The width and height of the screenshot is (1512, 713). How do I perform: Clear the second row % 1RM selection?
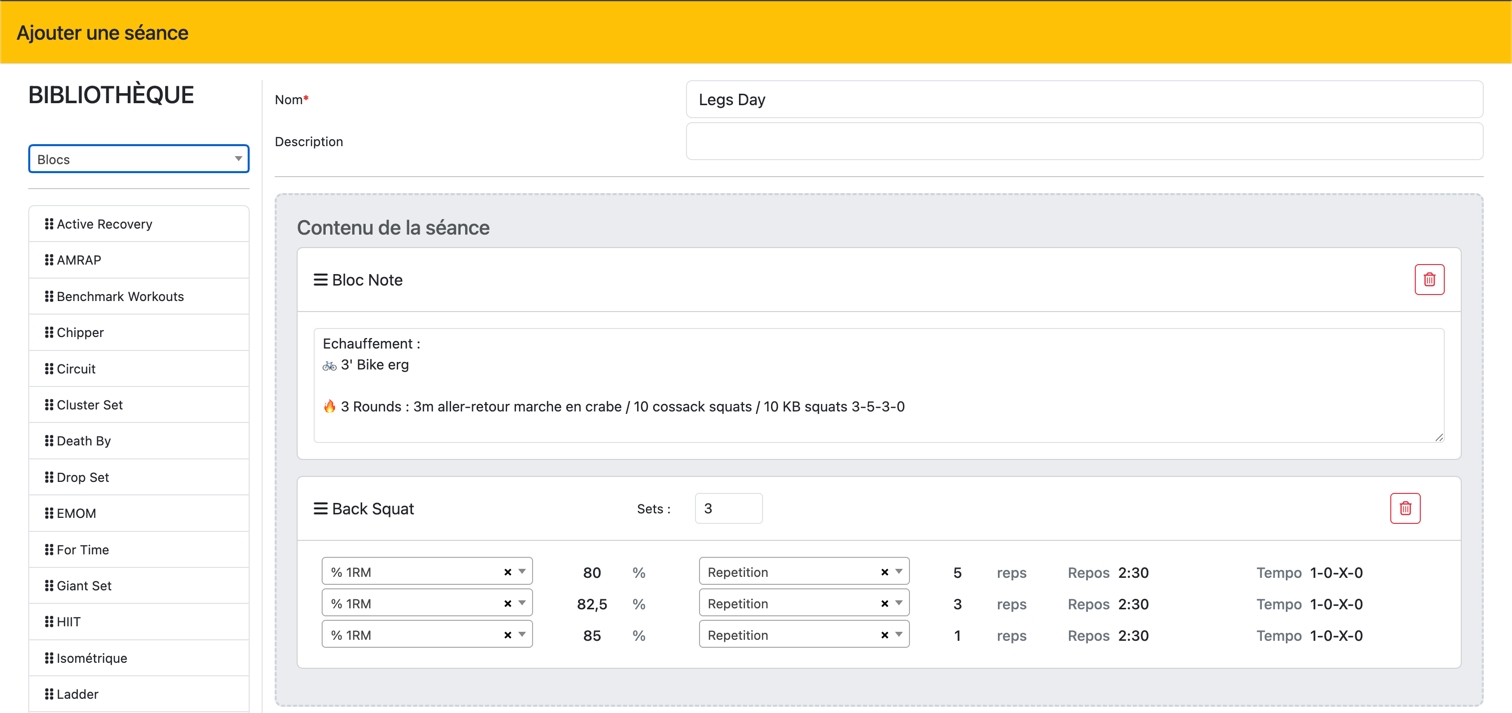pyautogui.click(x=507, y=604)
